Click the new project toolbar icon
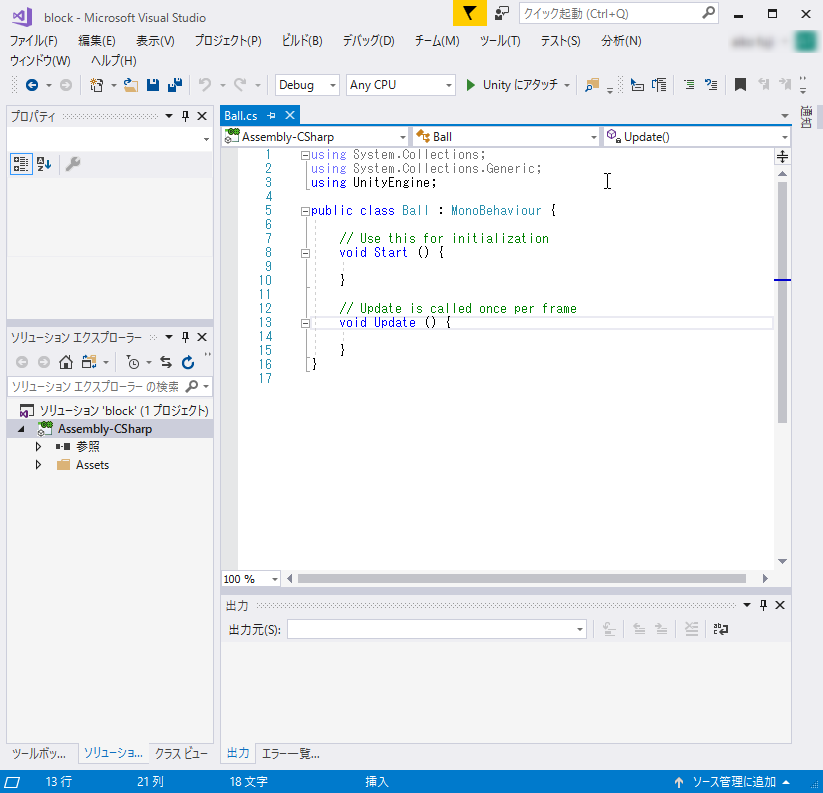Viewport: 823px width, 793px height. [97, 85]
